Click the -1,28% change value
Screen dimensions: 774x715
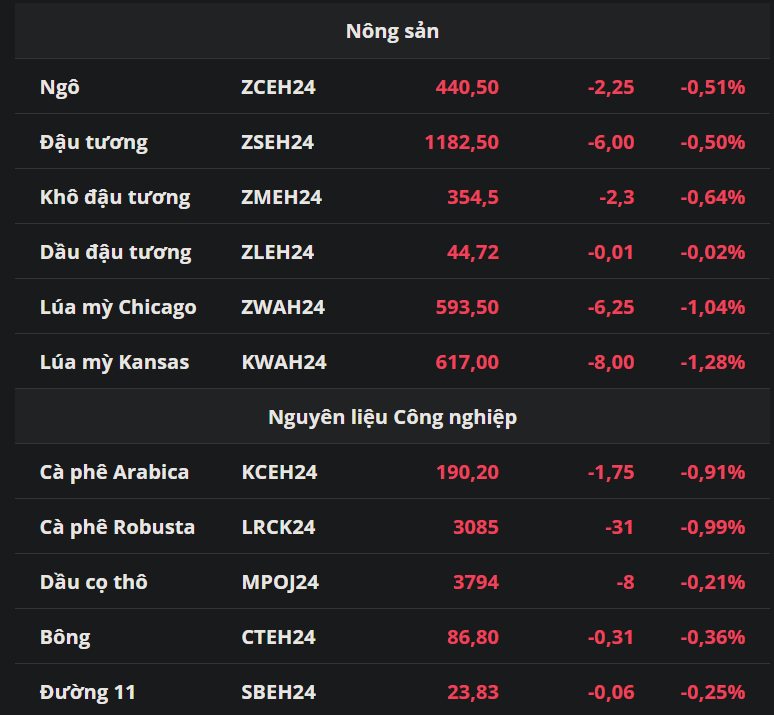click(x=712, y=362)
